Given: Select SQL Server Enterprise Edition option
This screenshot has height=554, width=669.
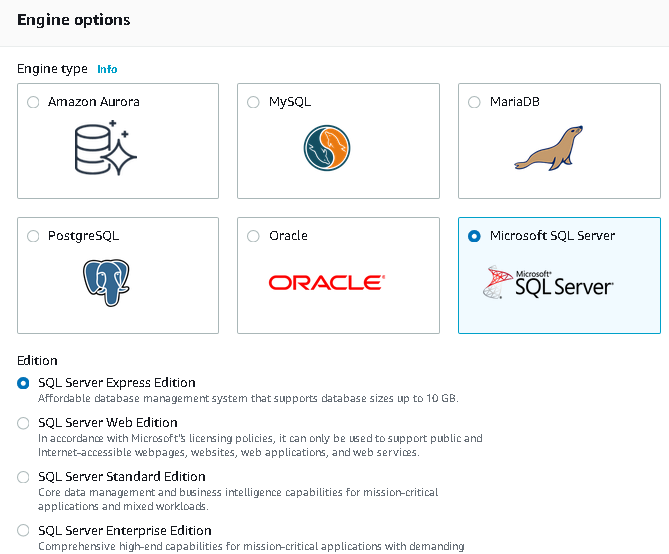Looking at the screenshot, I should 24,531.
